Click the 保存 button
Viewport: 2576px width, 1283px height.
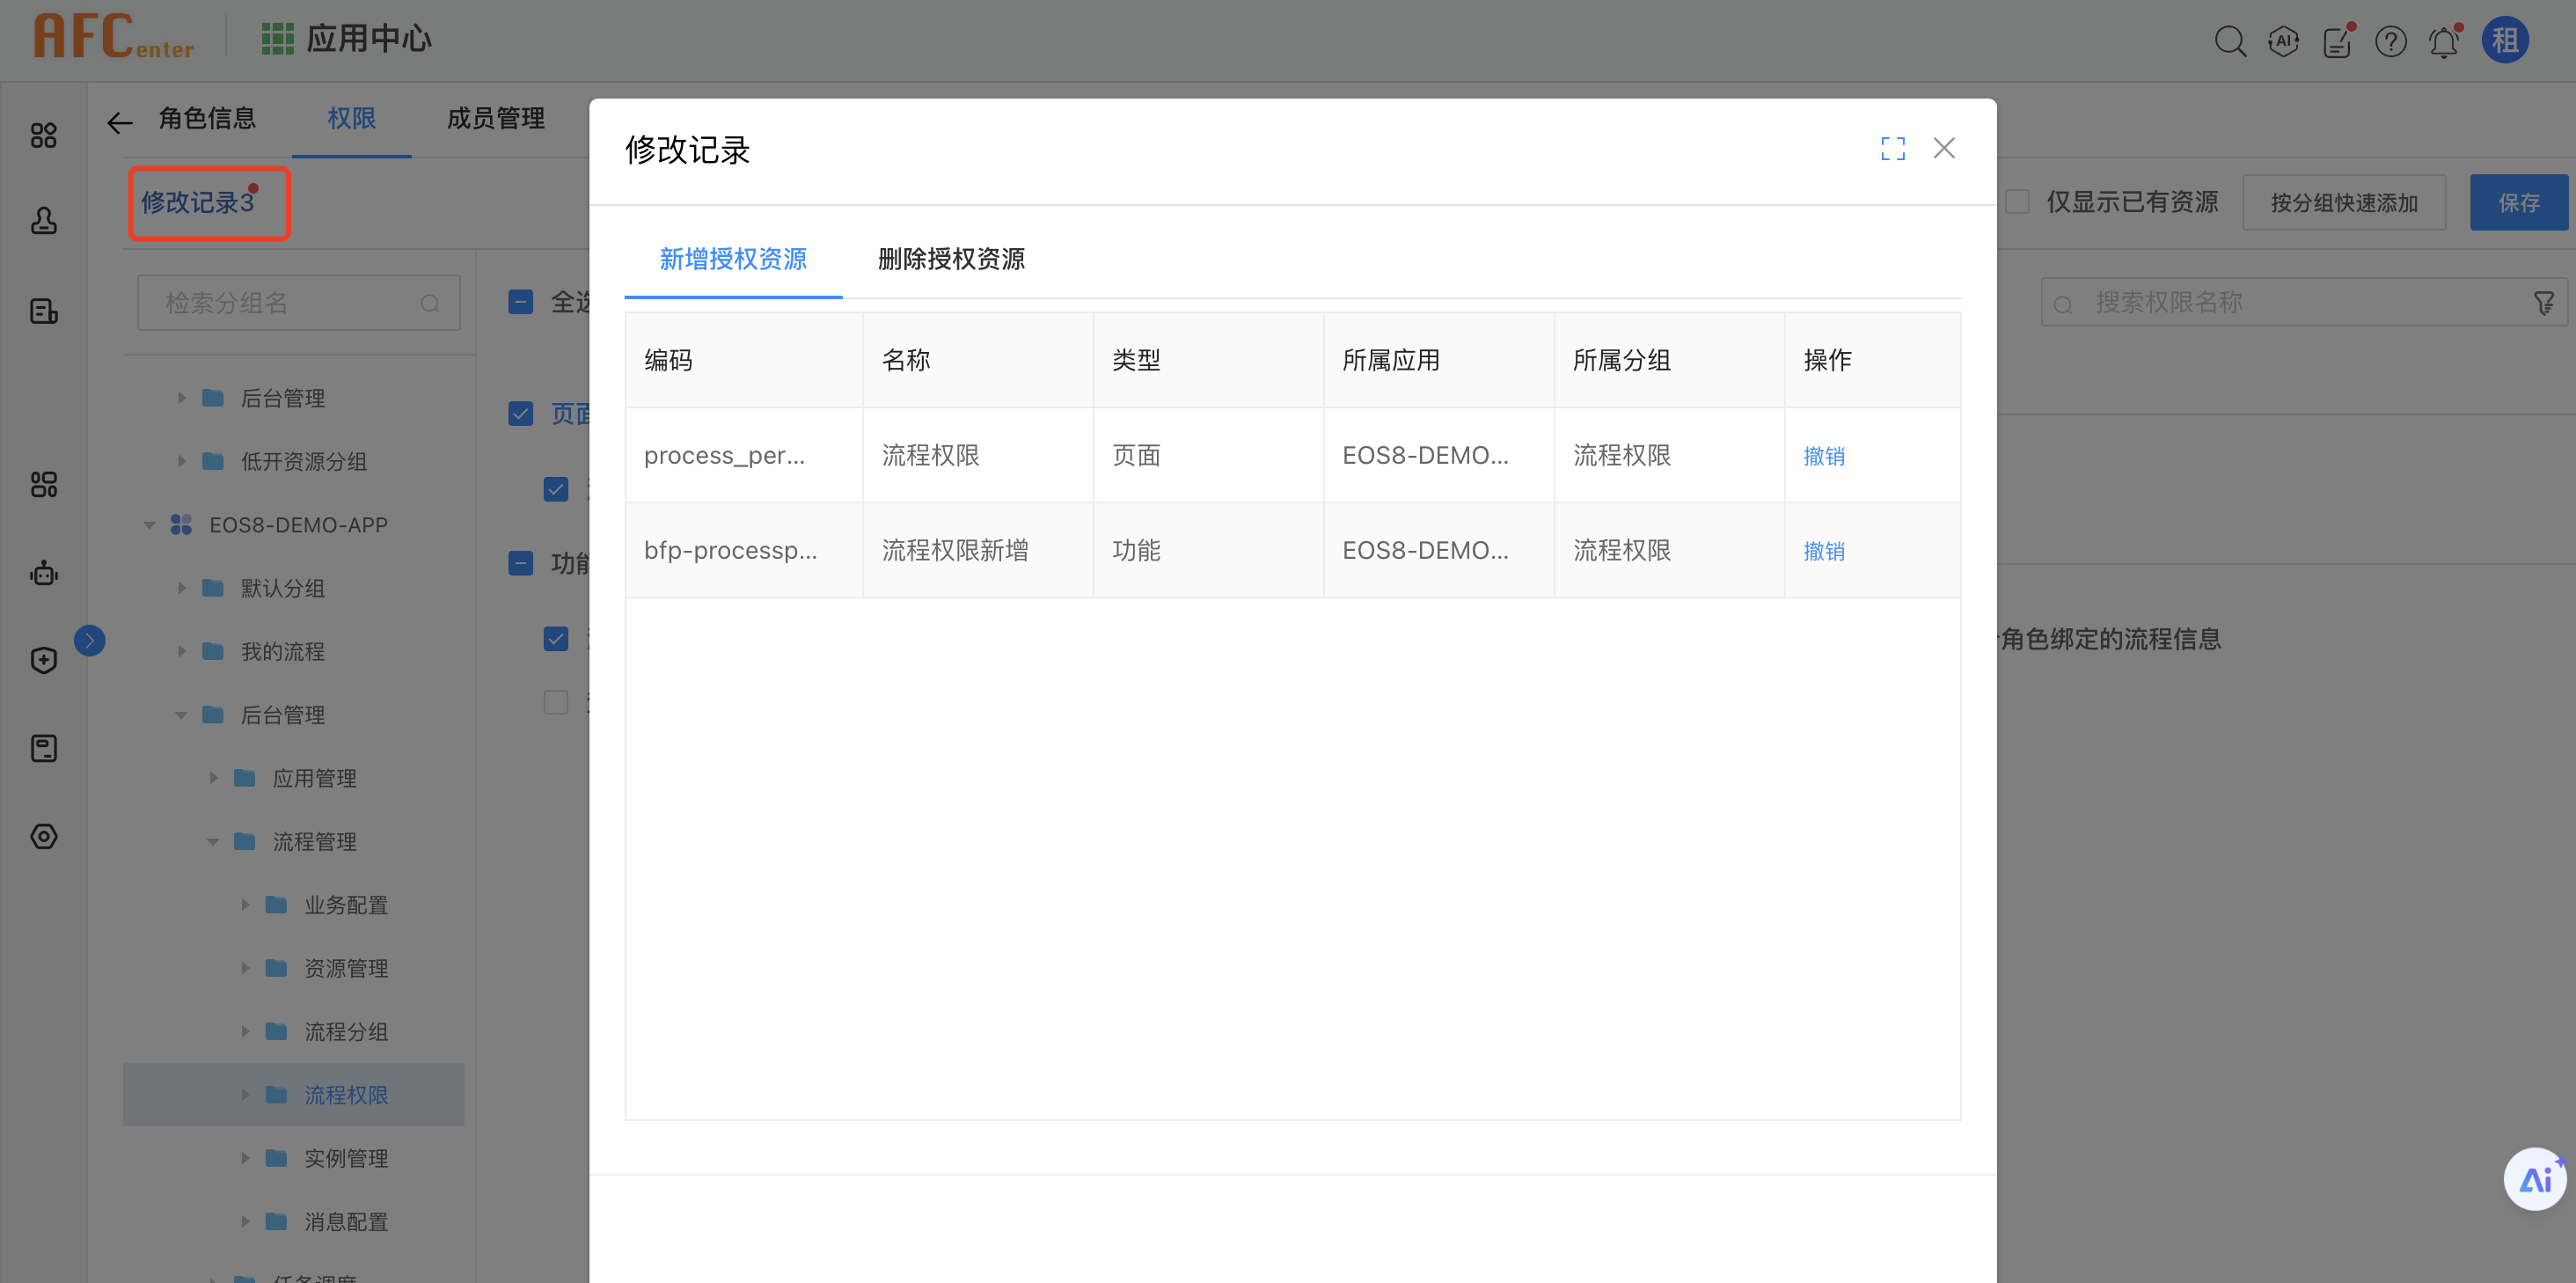pyautogui.click(x=2517, y=203)
